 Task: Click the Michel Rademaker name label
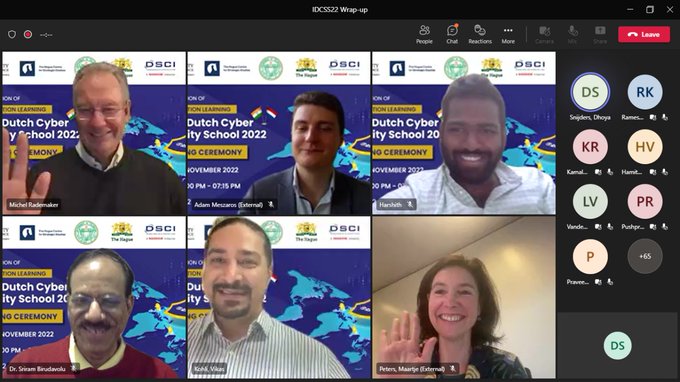click(34, 205)
